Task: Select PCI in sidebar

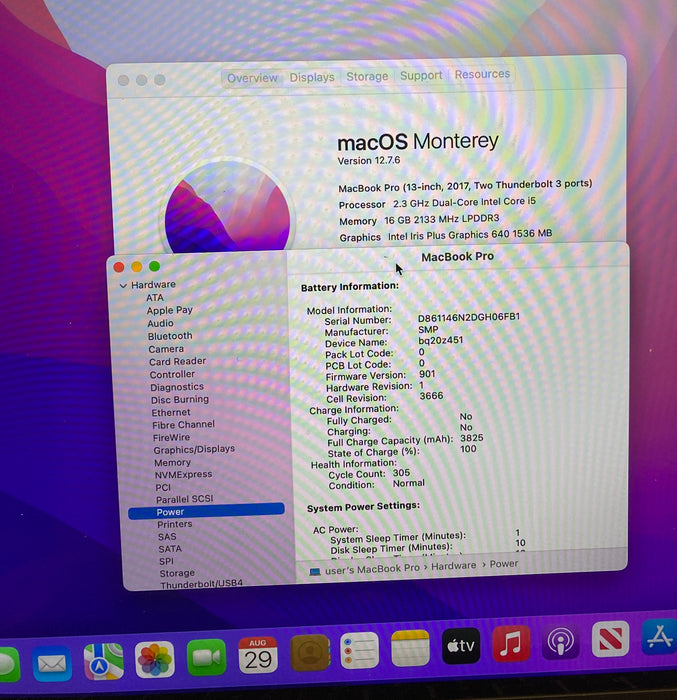Action: (163, 487)
